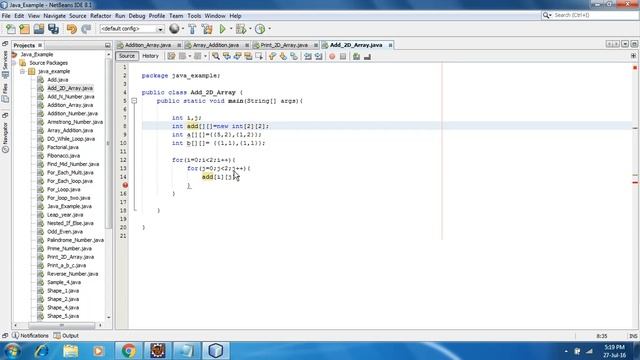Select Fibonacci.java in the project tree
The image size is (640, 360).
64,156
